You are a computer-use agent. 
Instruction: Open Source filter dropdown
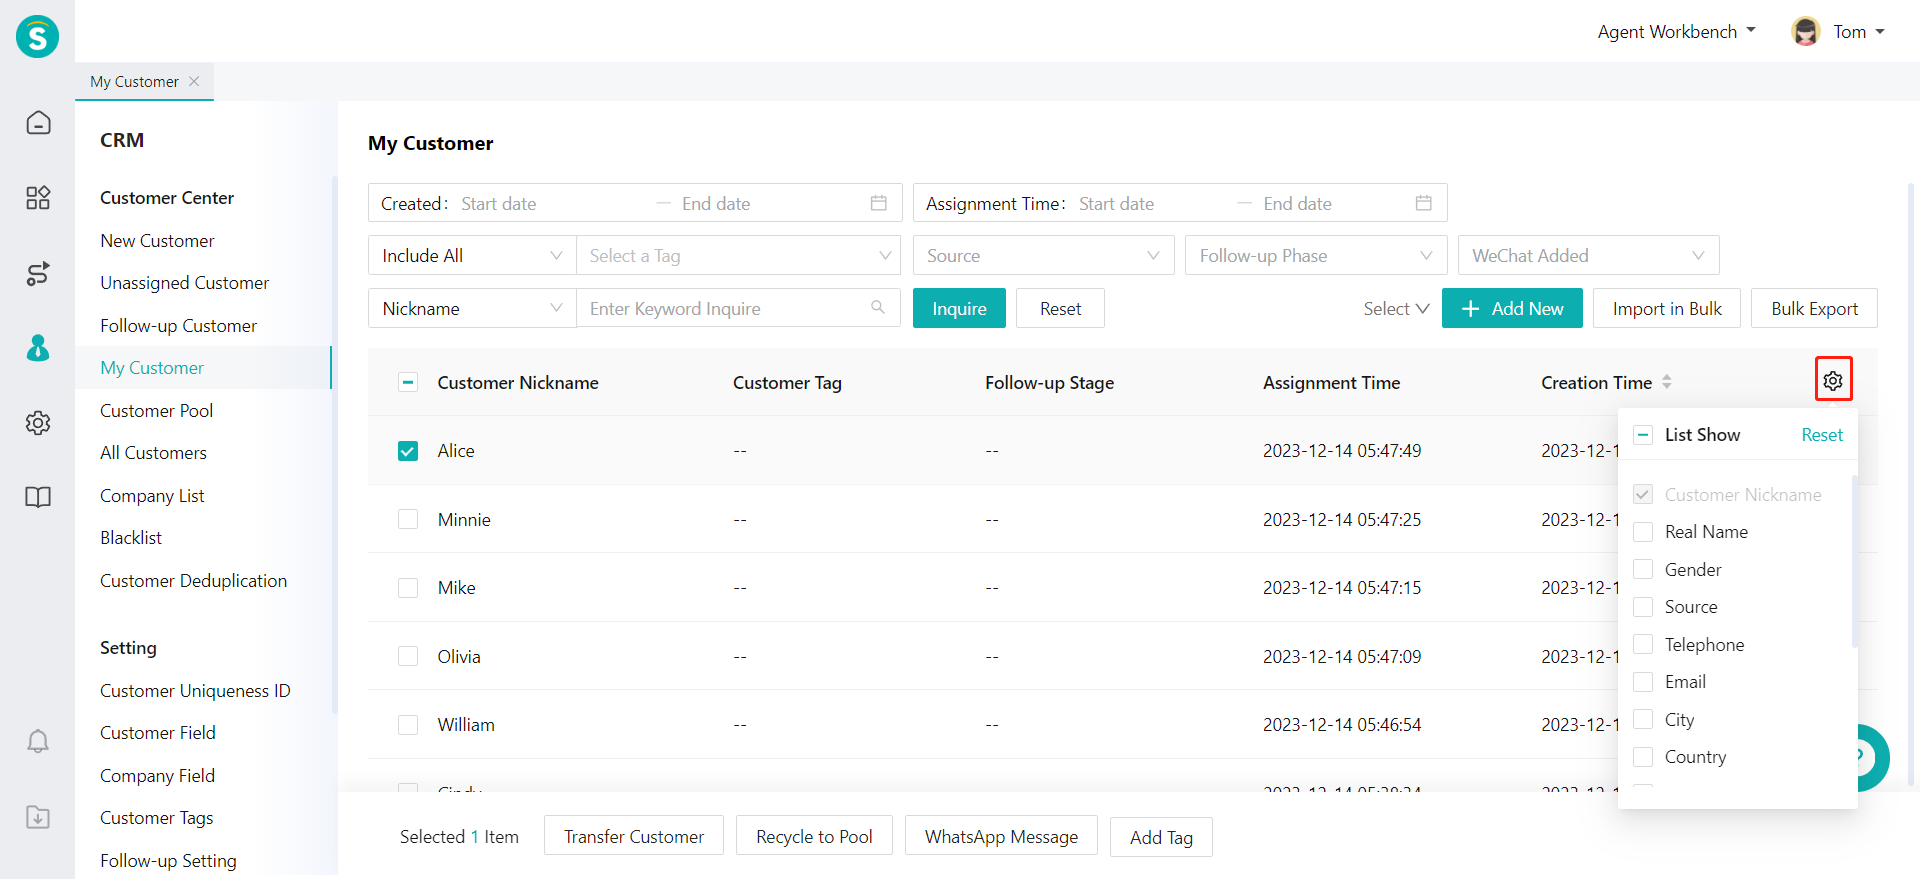click(1043, 255)
